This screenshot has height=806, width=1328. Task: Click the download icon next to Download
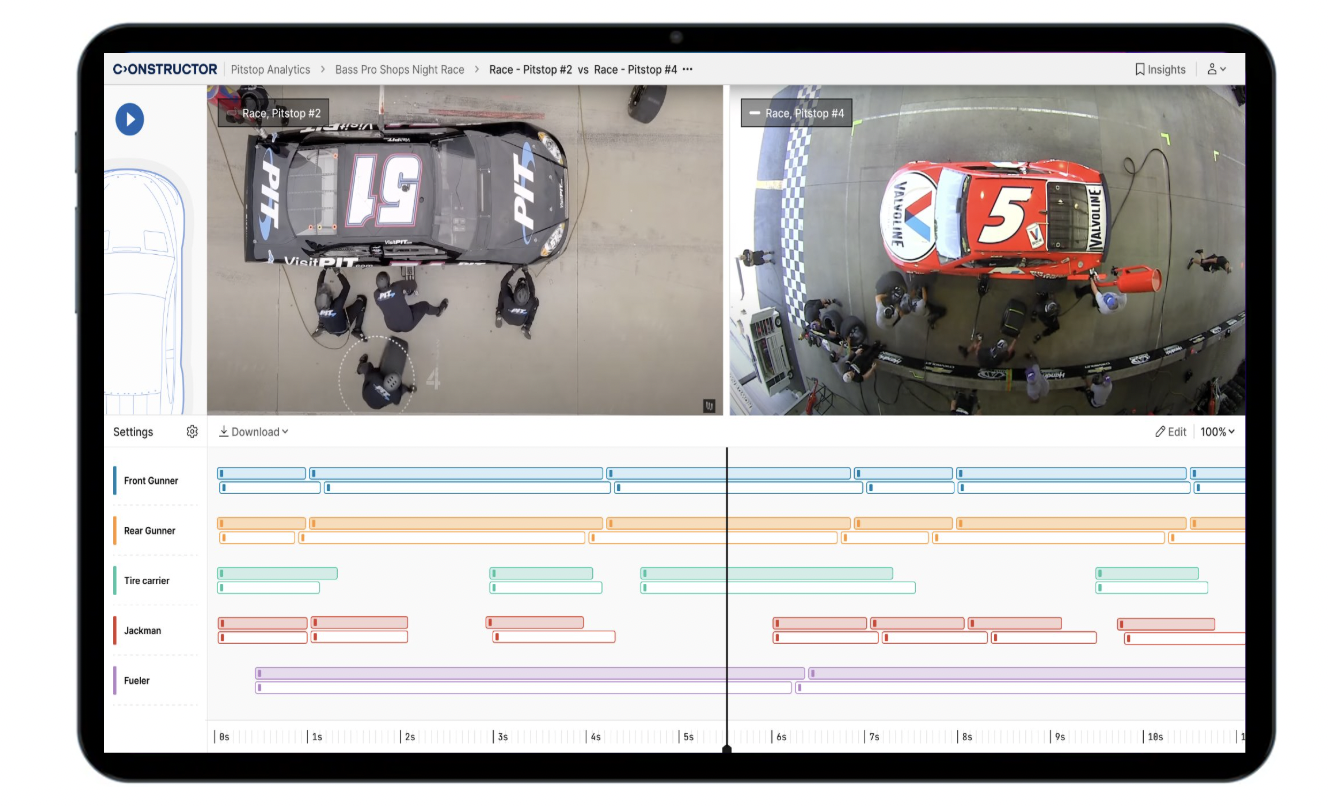[x=222, y=431]
